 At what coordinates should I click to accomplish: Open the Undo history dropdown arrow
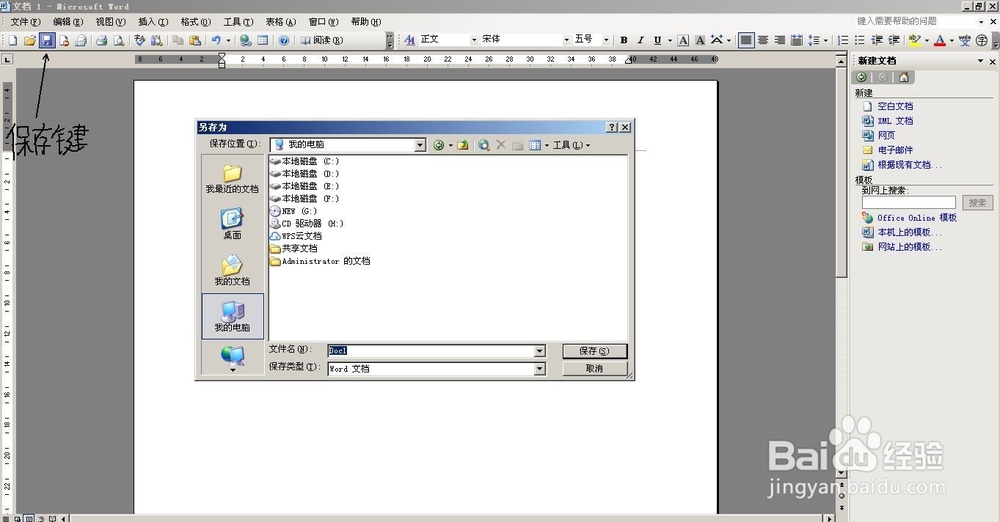(228, 40)
